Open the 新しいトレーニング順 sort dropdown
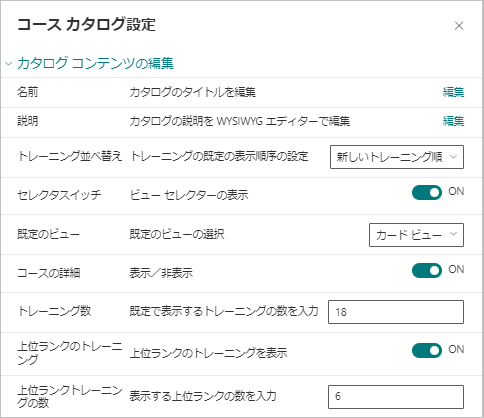 click(x=397, y=157)
